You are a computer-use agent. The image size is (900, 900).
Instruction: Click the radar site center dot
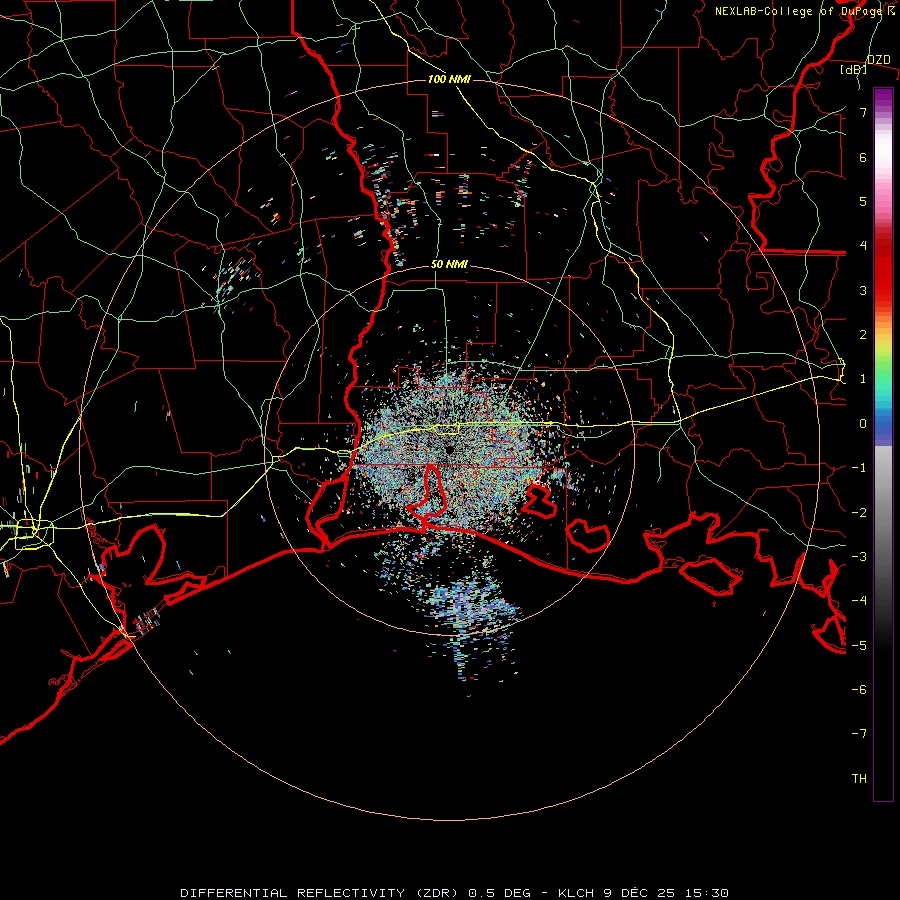449,449
